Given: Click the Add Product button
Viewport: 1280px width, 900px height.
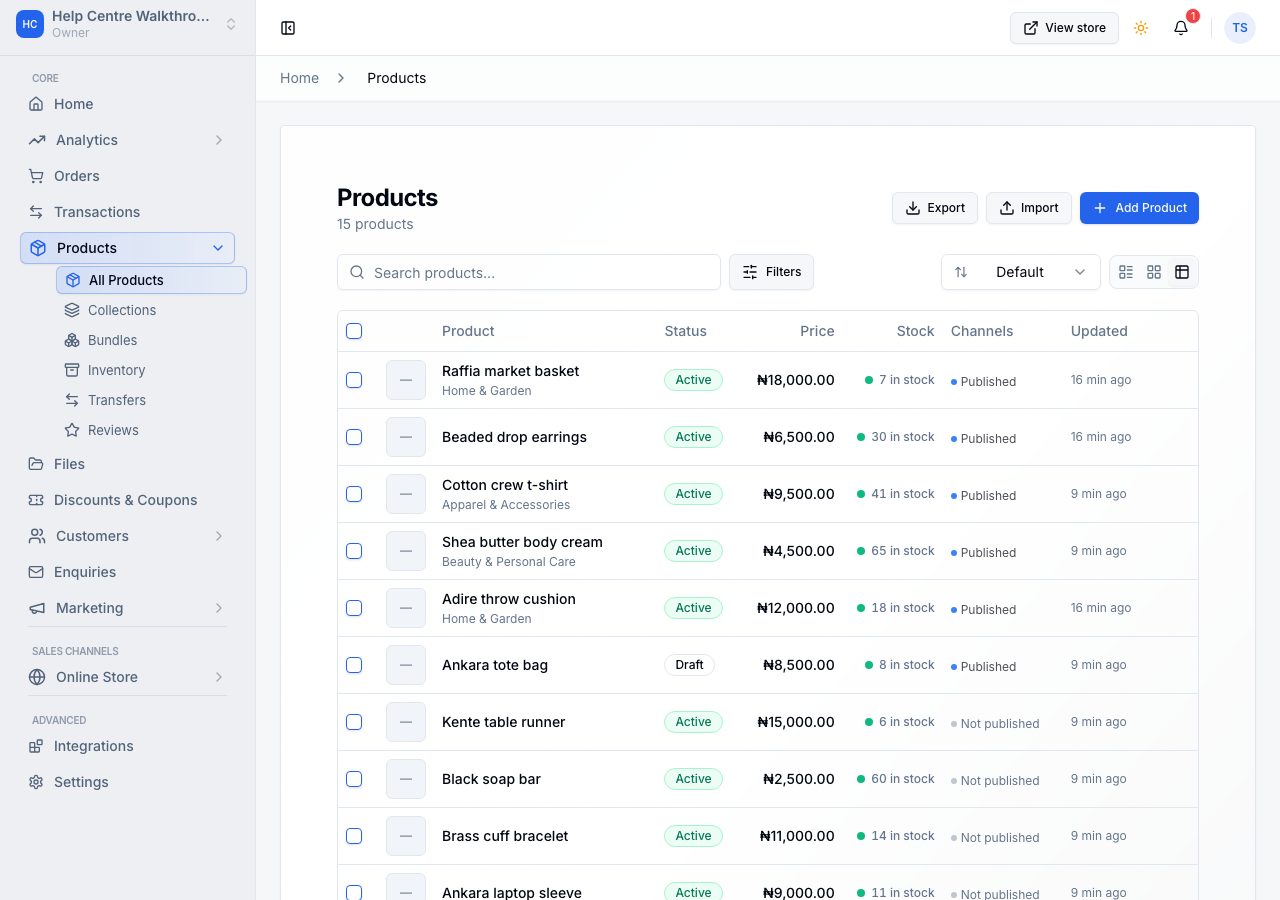Looking at the screenshot, I should [x=1139, y=208].
